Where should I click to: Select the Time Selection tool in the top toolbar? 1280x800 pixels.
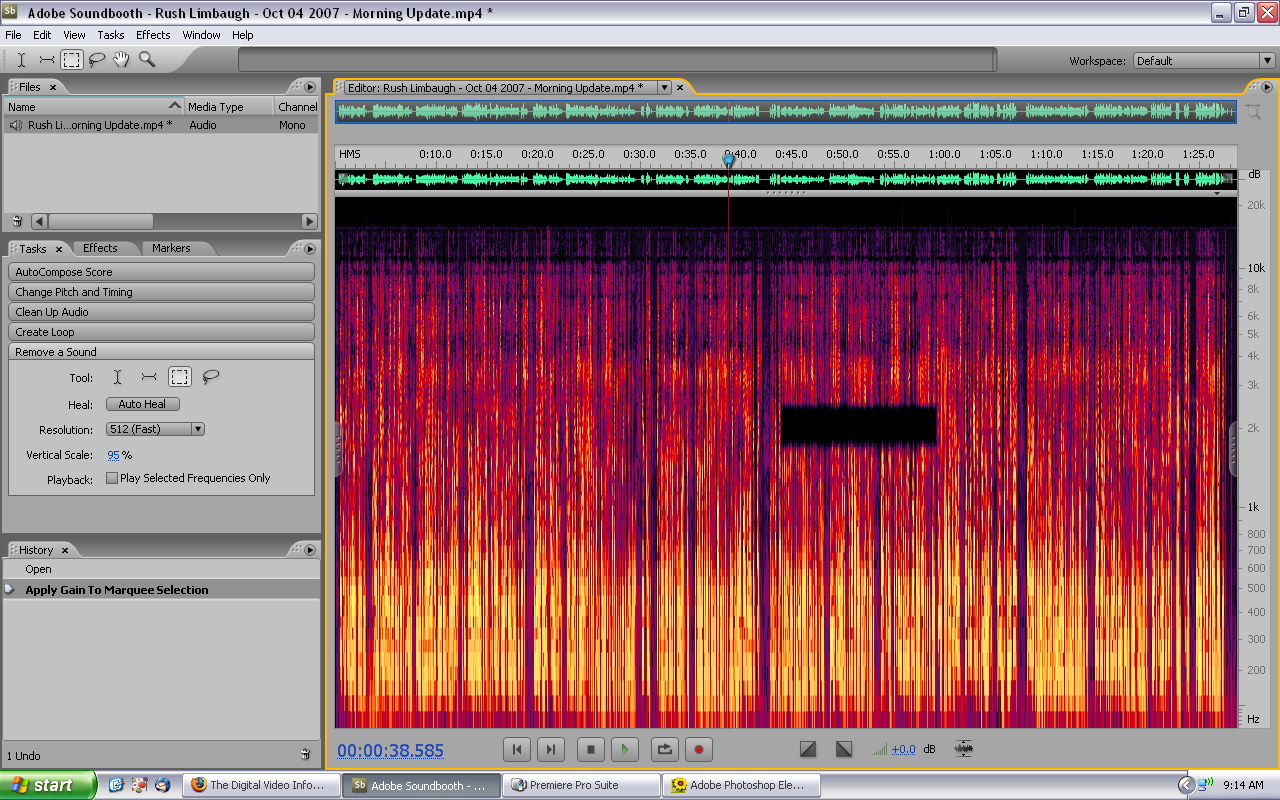click(x=22, y=60)
